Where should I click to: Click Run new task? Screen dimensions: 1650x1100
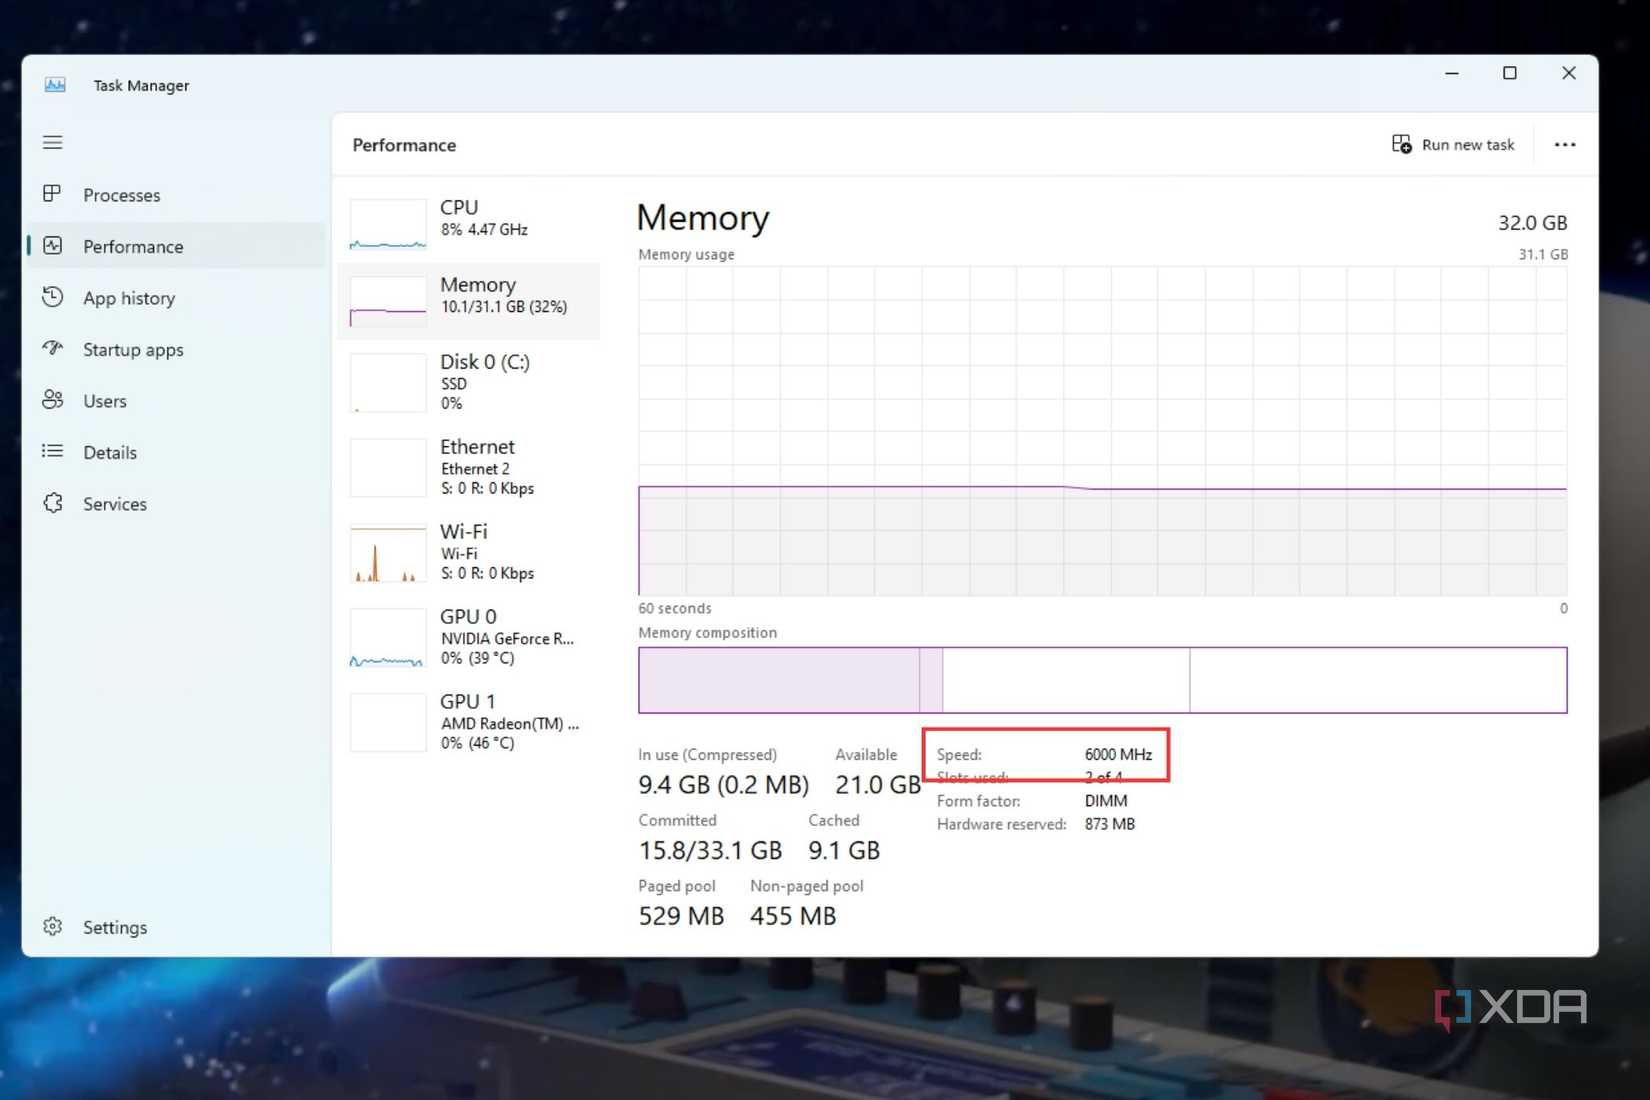click(x=1454, y=144)
